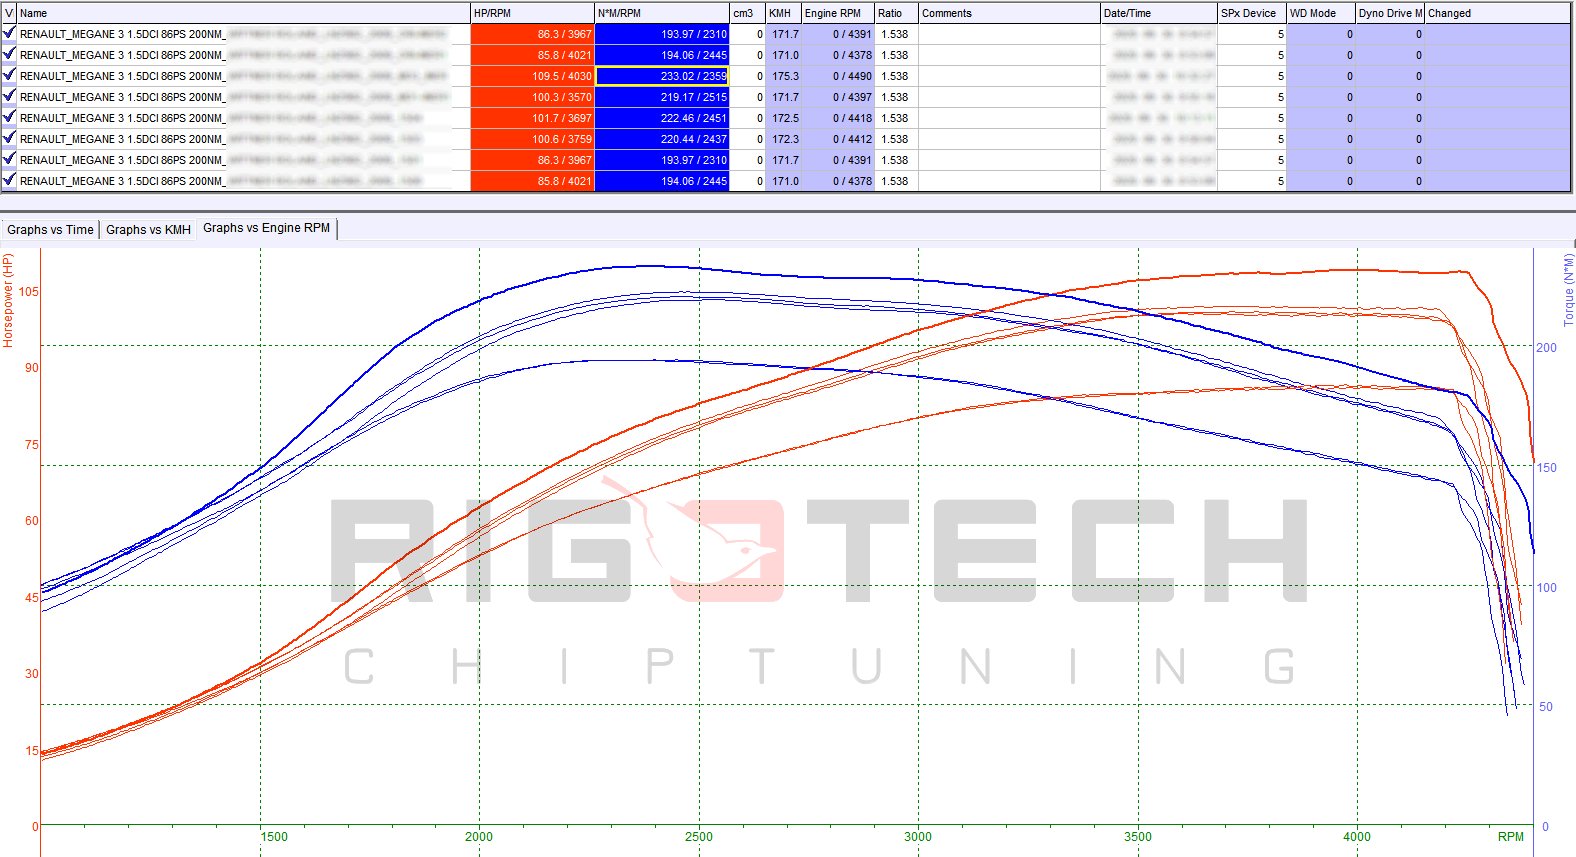
Task: Click the KMH column header
Action: coord(783,13)
